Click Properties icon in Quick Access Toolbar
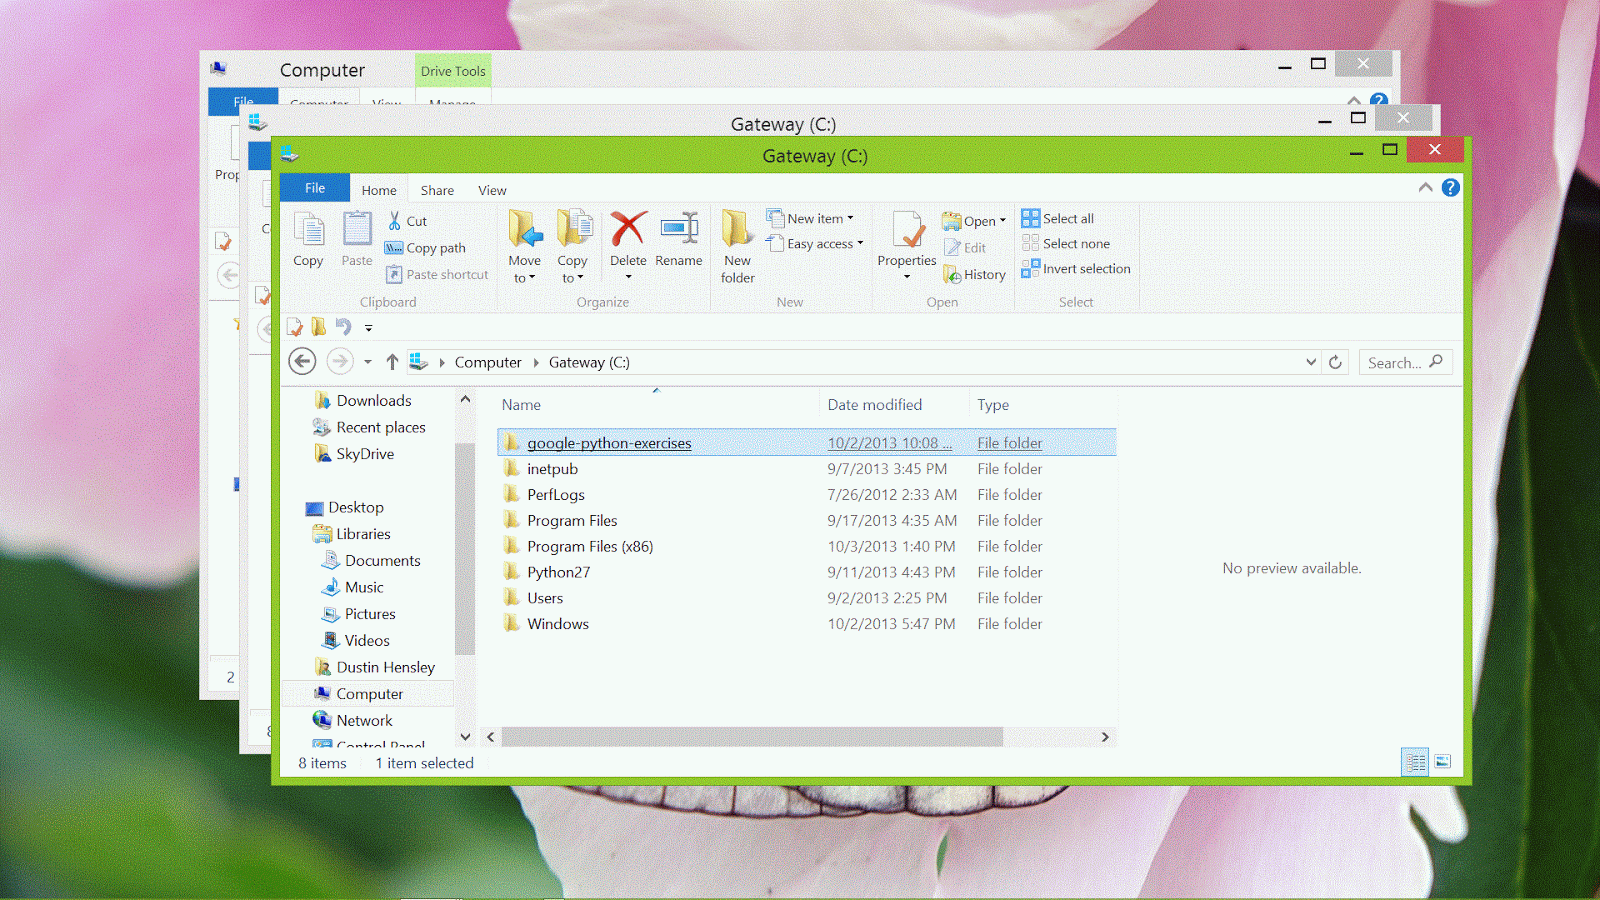Viewport: 1600px width, 900px height. click(x=295, y=327)
